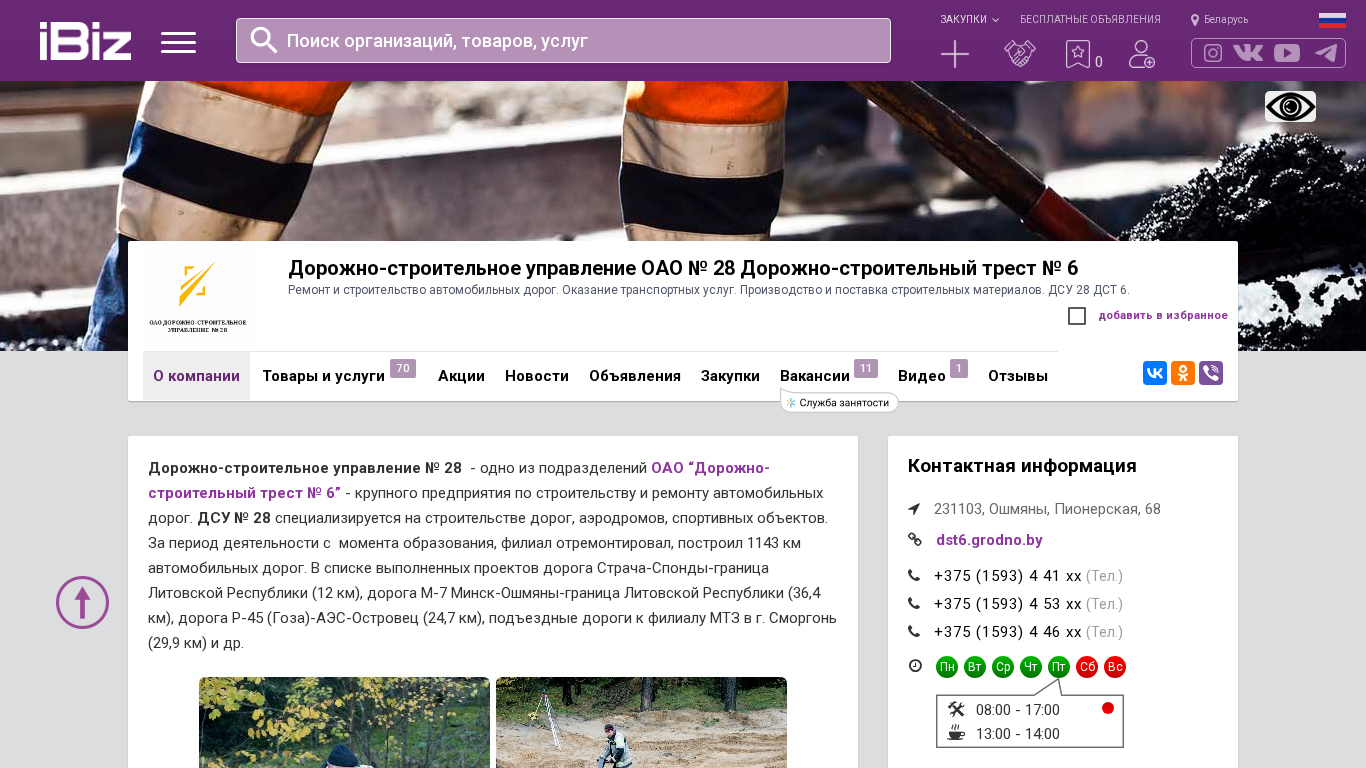Open the Отзывы tab
The height and width of the screenshot is (768, 1366).
pyautogui.click(x=1018, y=376)
